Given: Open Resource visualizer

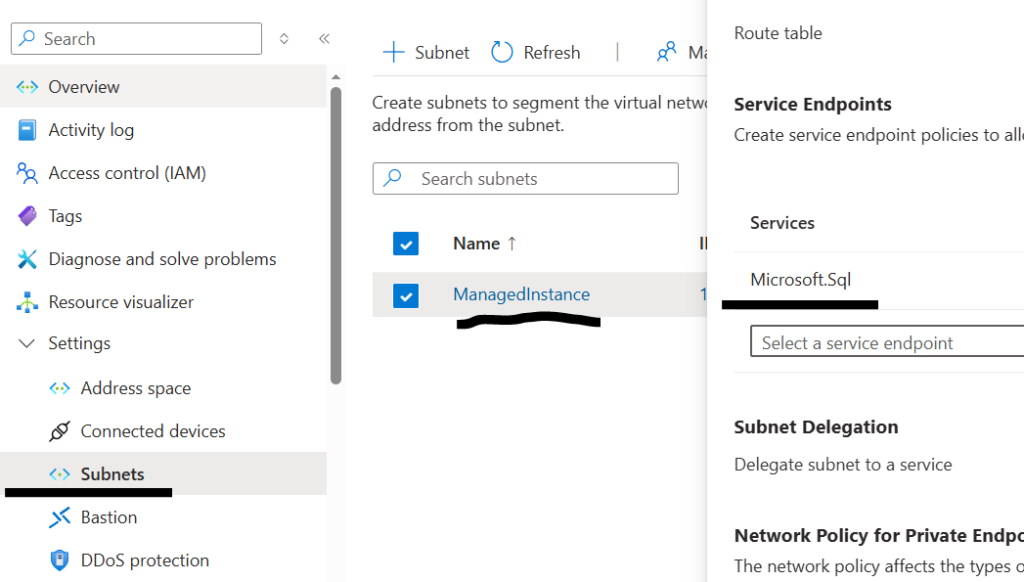Looking at the screenshot, I should click(x=163, y=302).
